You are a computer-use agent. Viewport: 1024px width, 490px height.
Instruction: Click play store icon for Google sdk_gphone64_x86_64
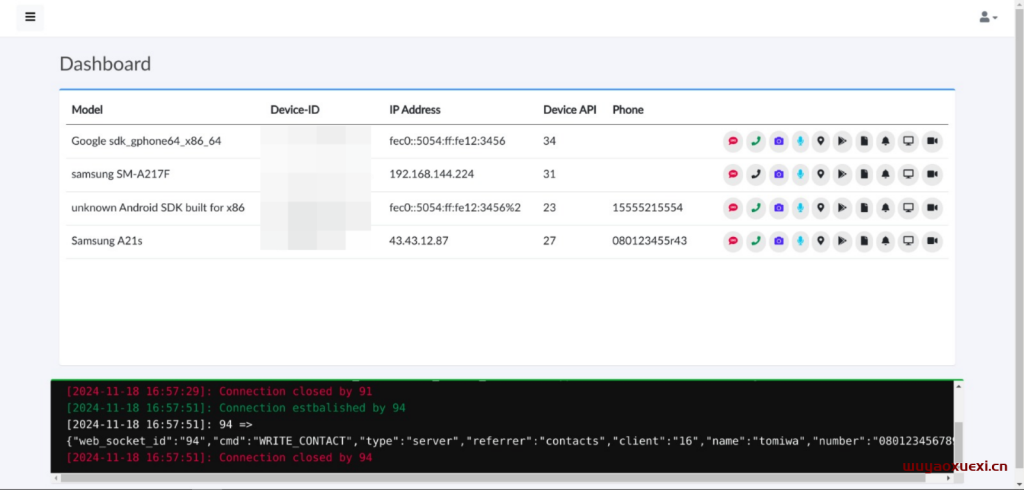842,141
